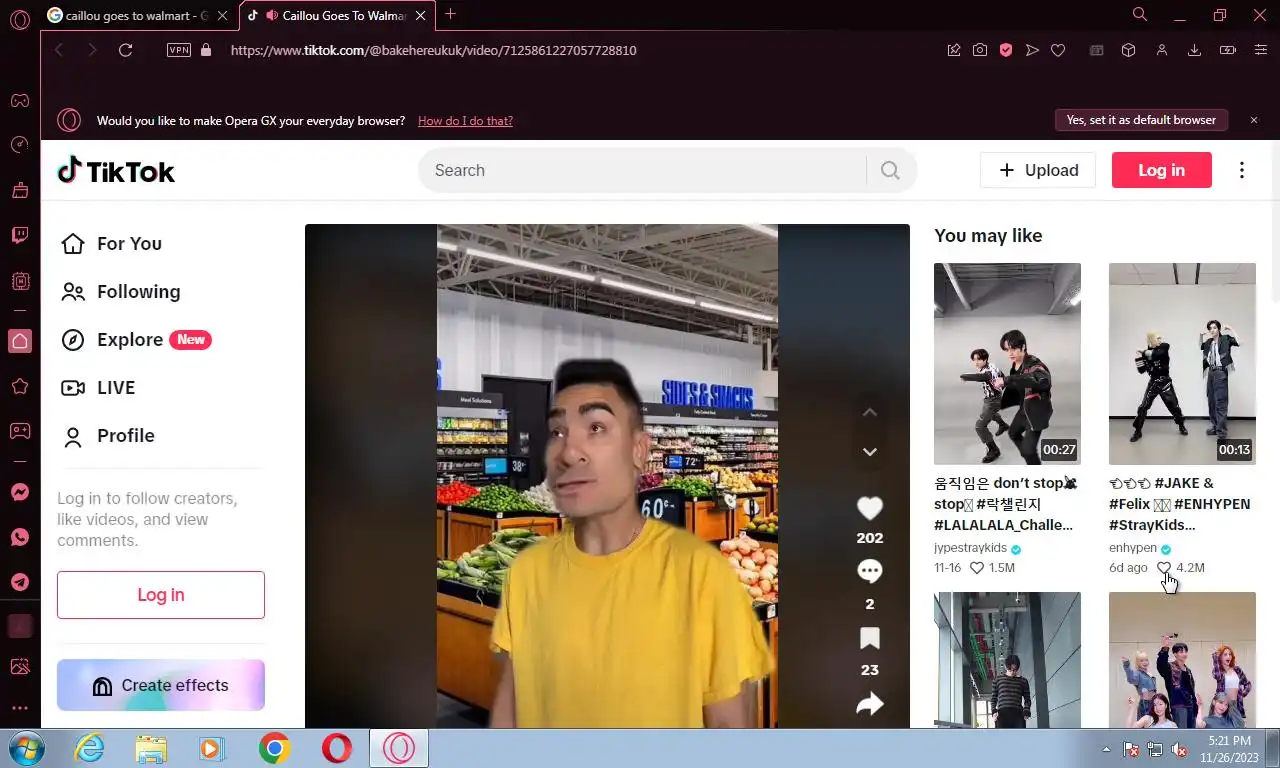Open sidebar three-dots setup menu
The height and width of the screenshot is (768, 1280).
19,708
